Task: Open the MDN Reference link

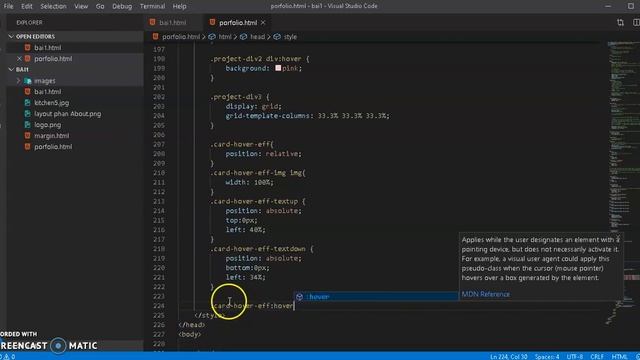Action: [x=485, y=294]
